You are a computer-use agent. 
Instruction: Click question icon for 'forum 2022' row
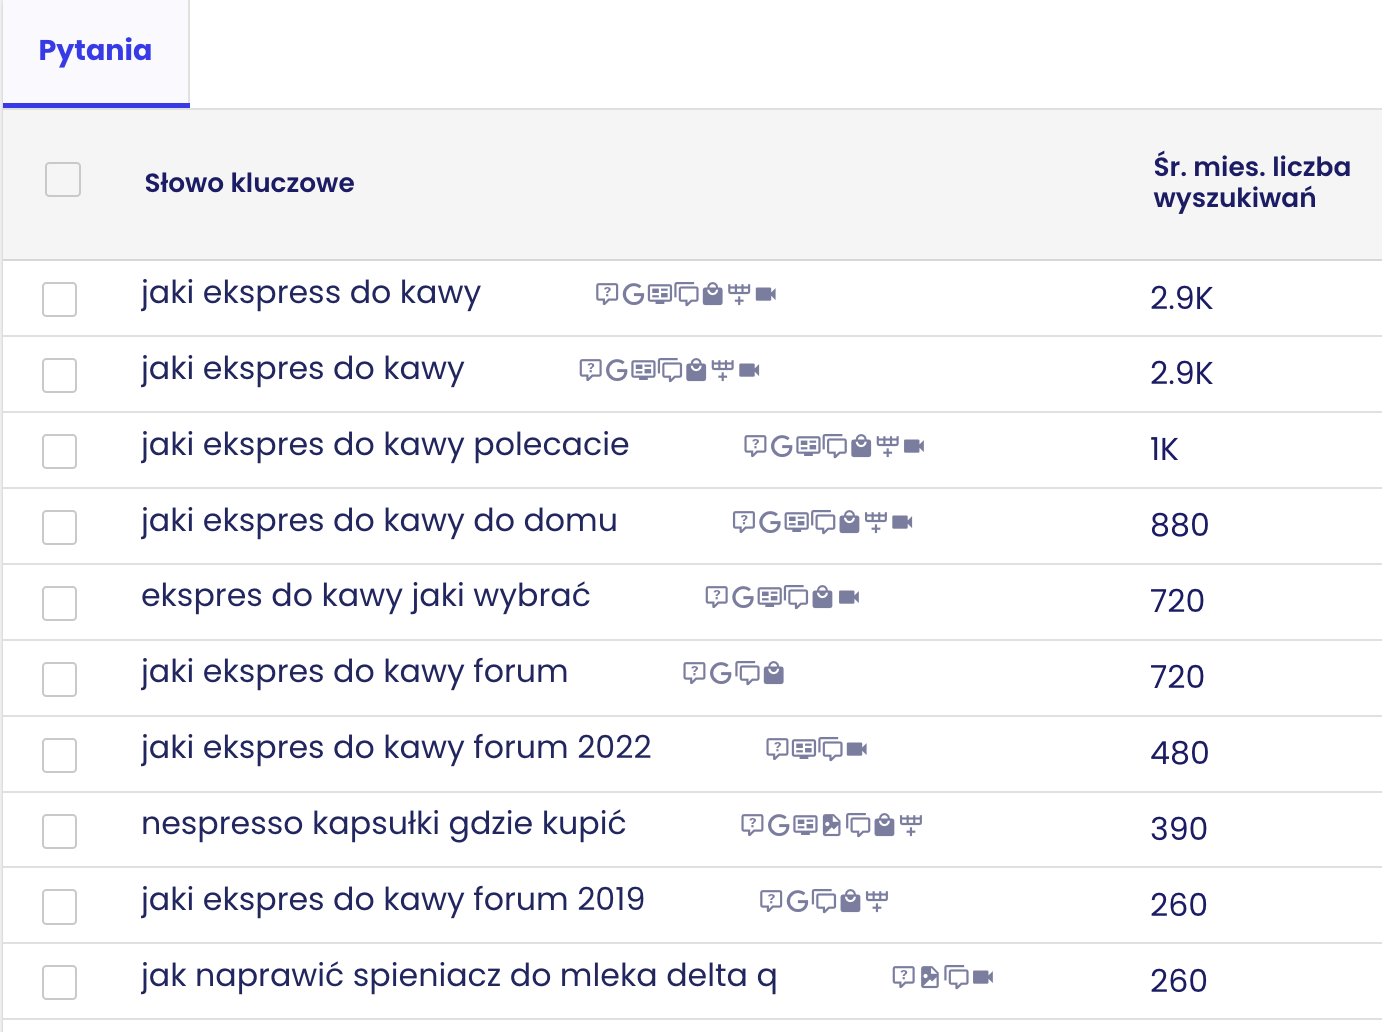click(777, 749)
